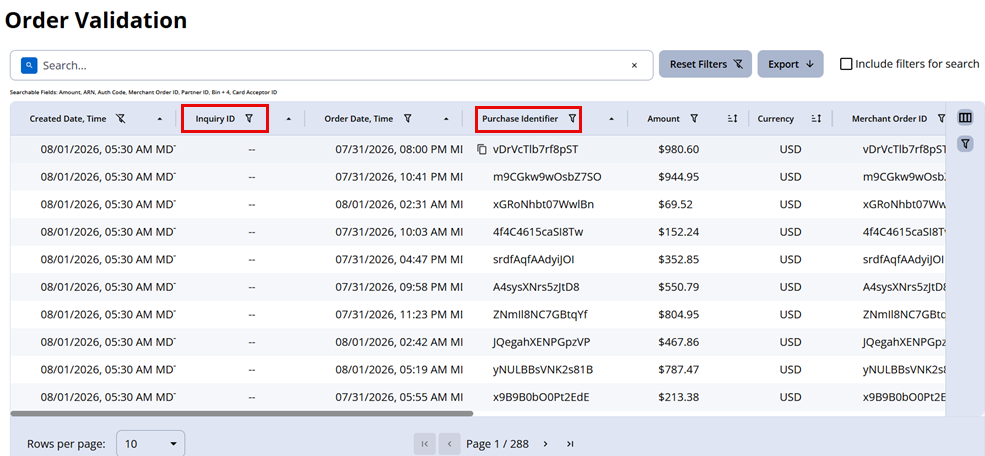Select purchase identifier yNULBBsVNK2s81B
Screen dimensions: 985x456
click(543, 371)
